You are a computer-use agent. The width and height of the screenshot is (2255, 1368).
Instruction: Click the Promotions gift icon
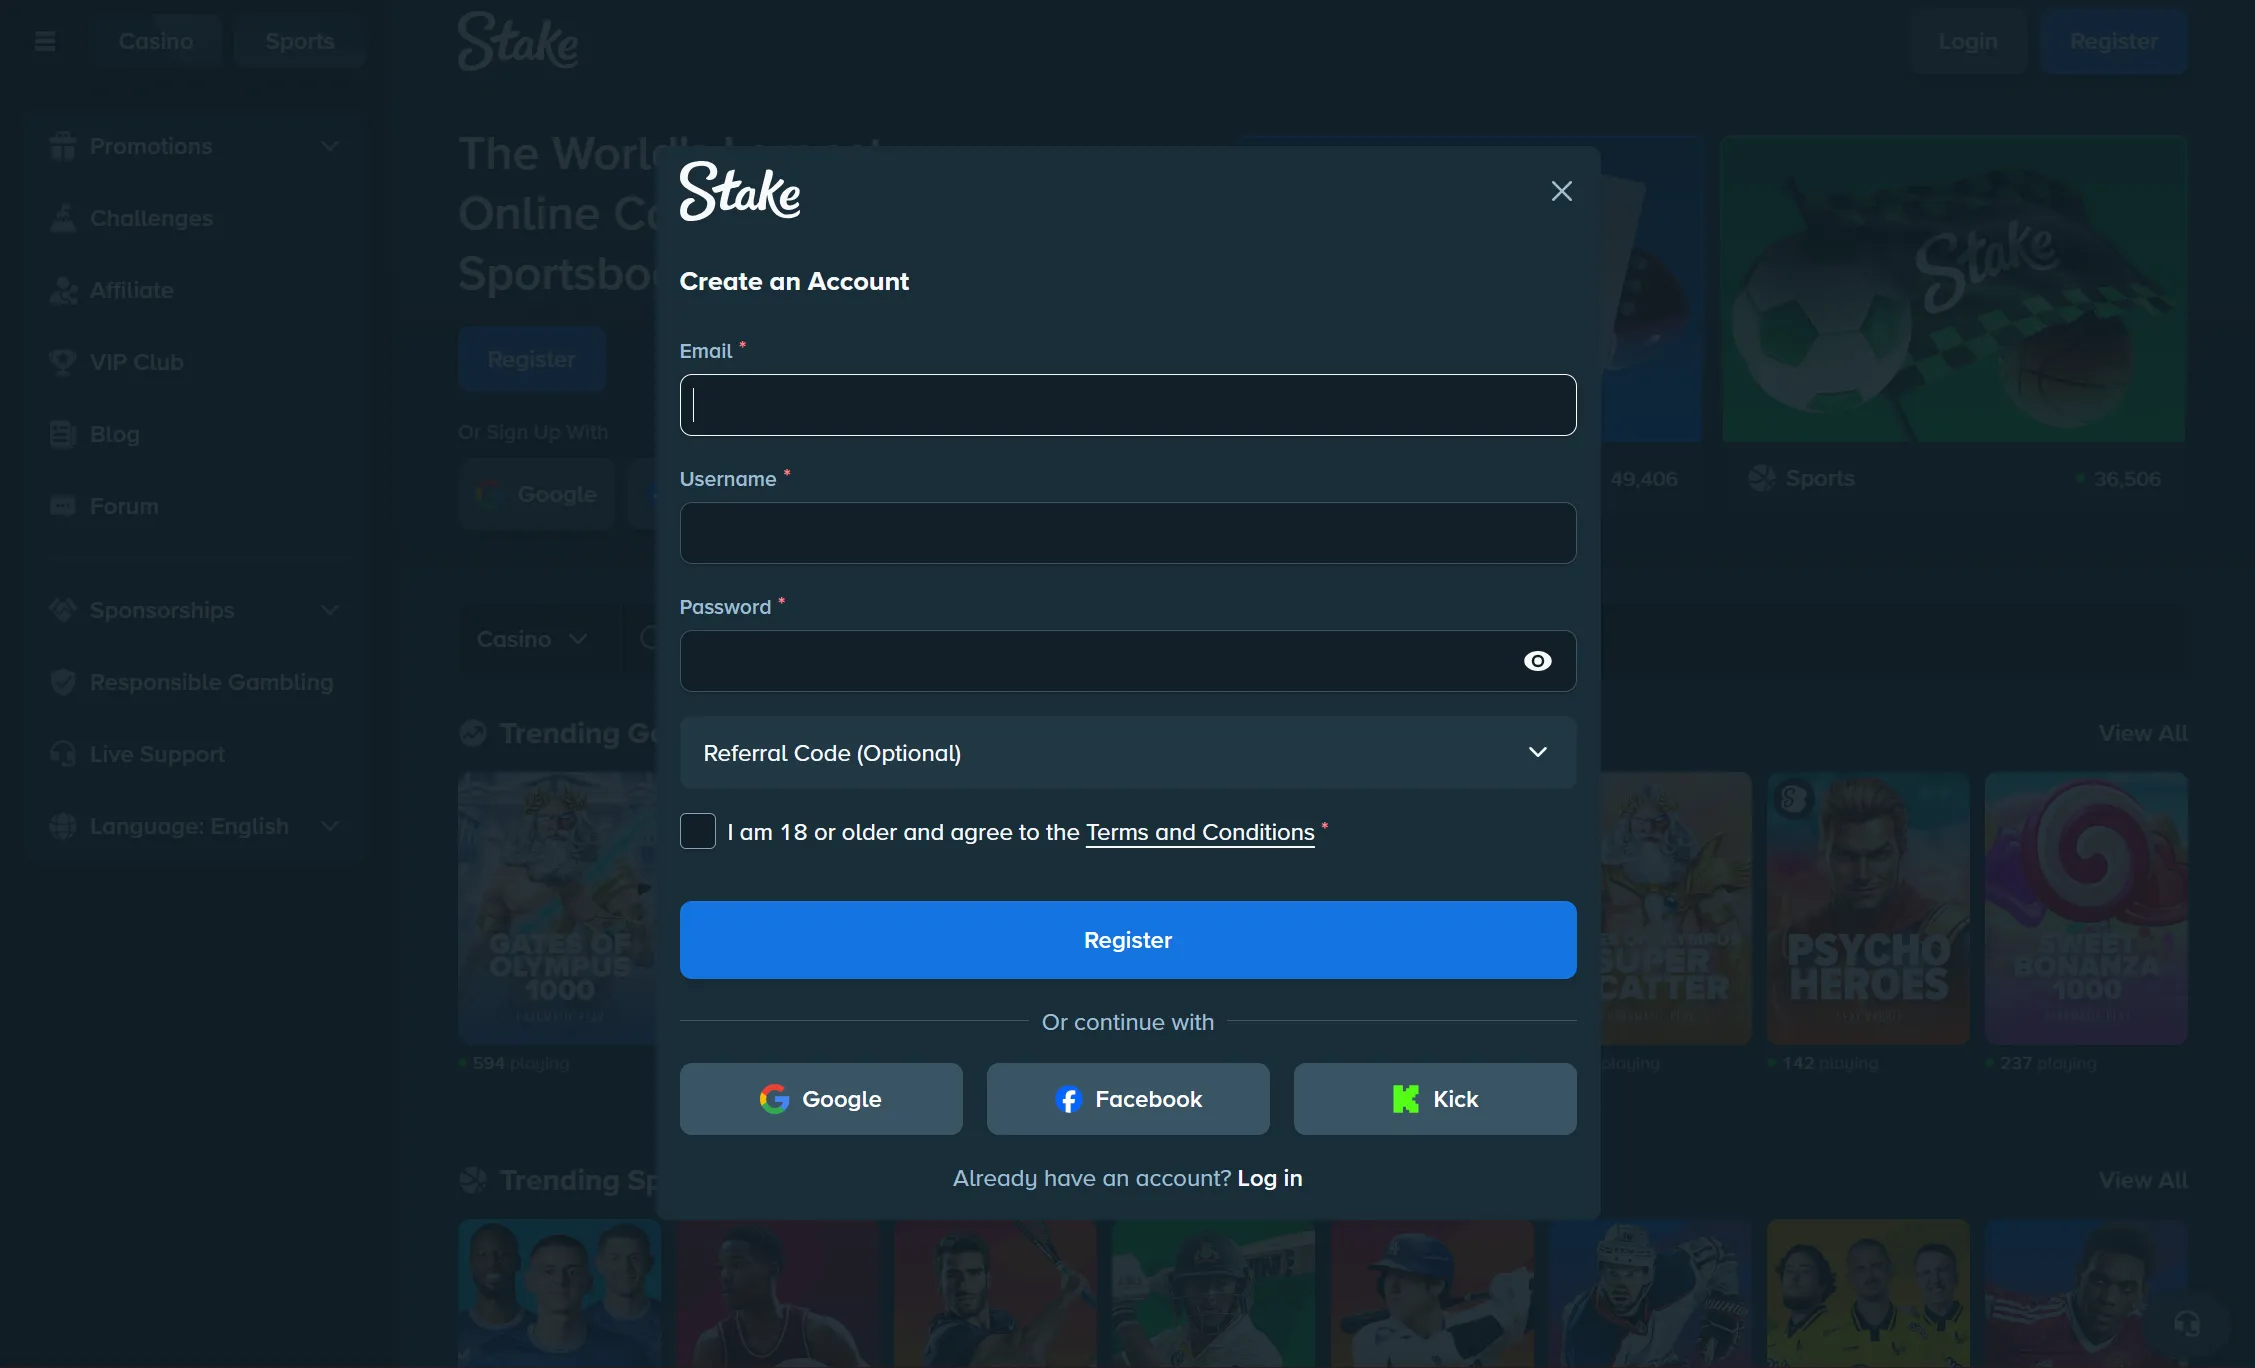click(63, 146)
